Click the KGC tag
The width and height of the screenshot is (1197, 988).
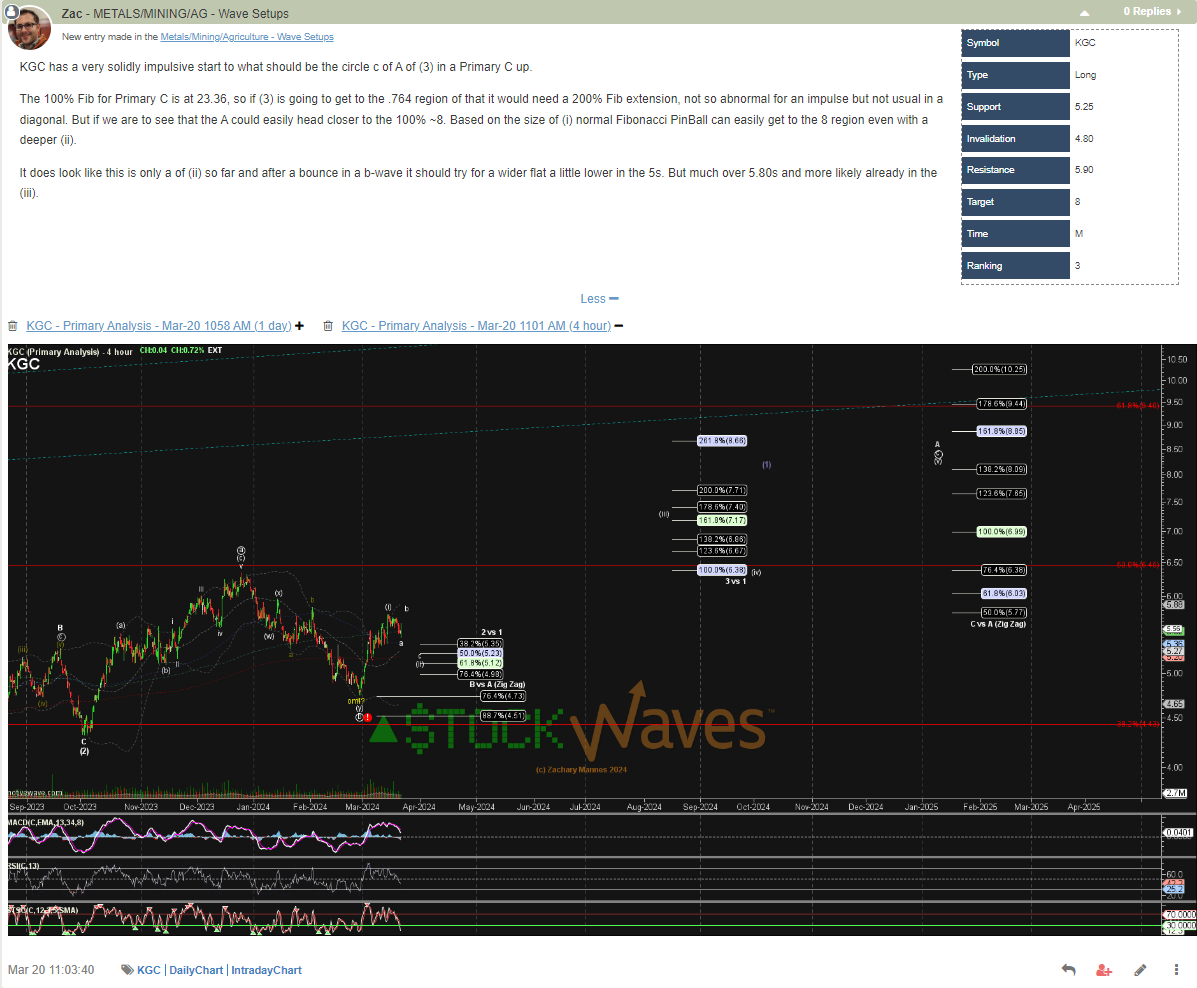click(148, 970)
